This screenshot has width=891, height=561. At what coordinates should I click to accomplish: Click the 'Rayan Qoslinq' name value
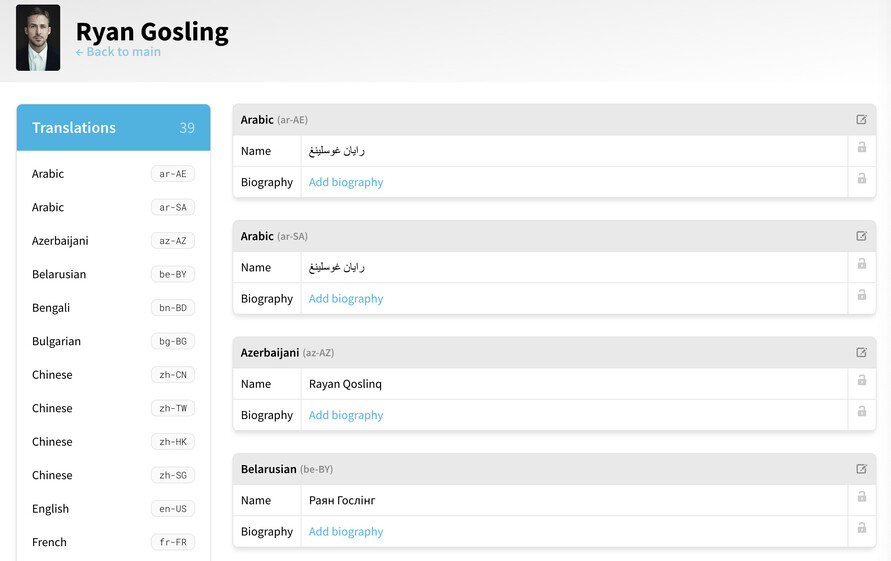345,384
